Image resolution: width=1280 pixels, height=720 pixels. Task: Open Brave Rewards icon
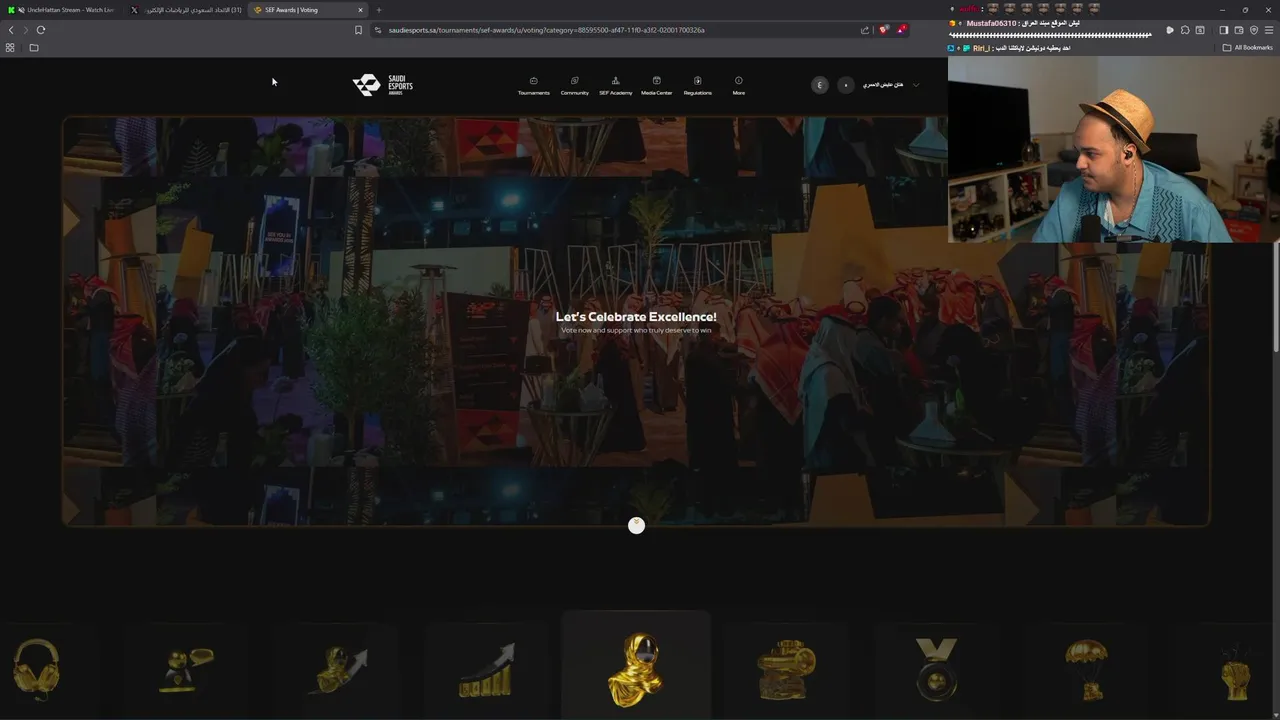901,30
